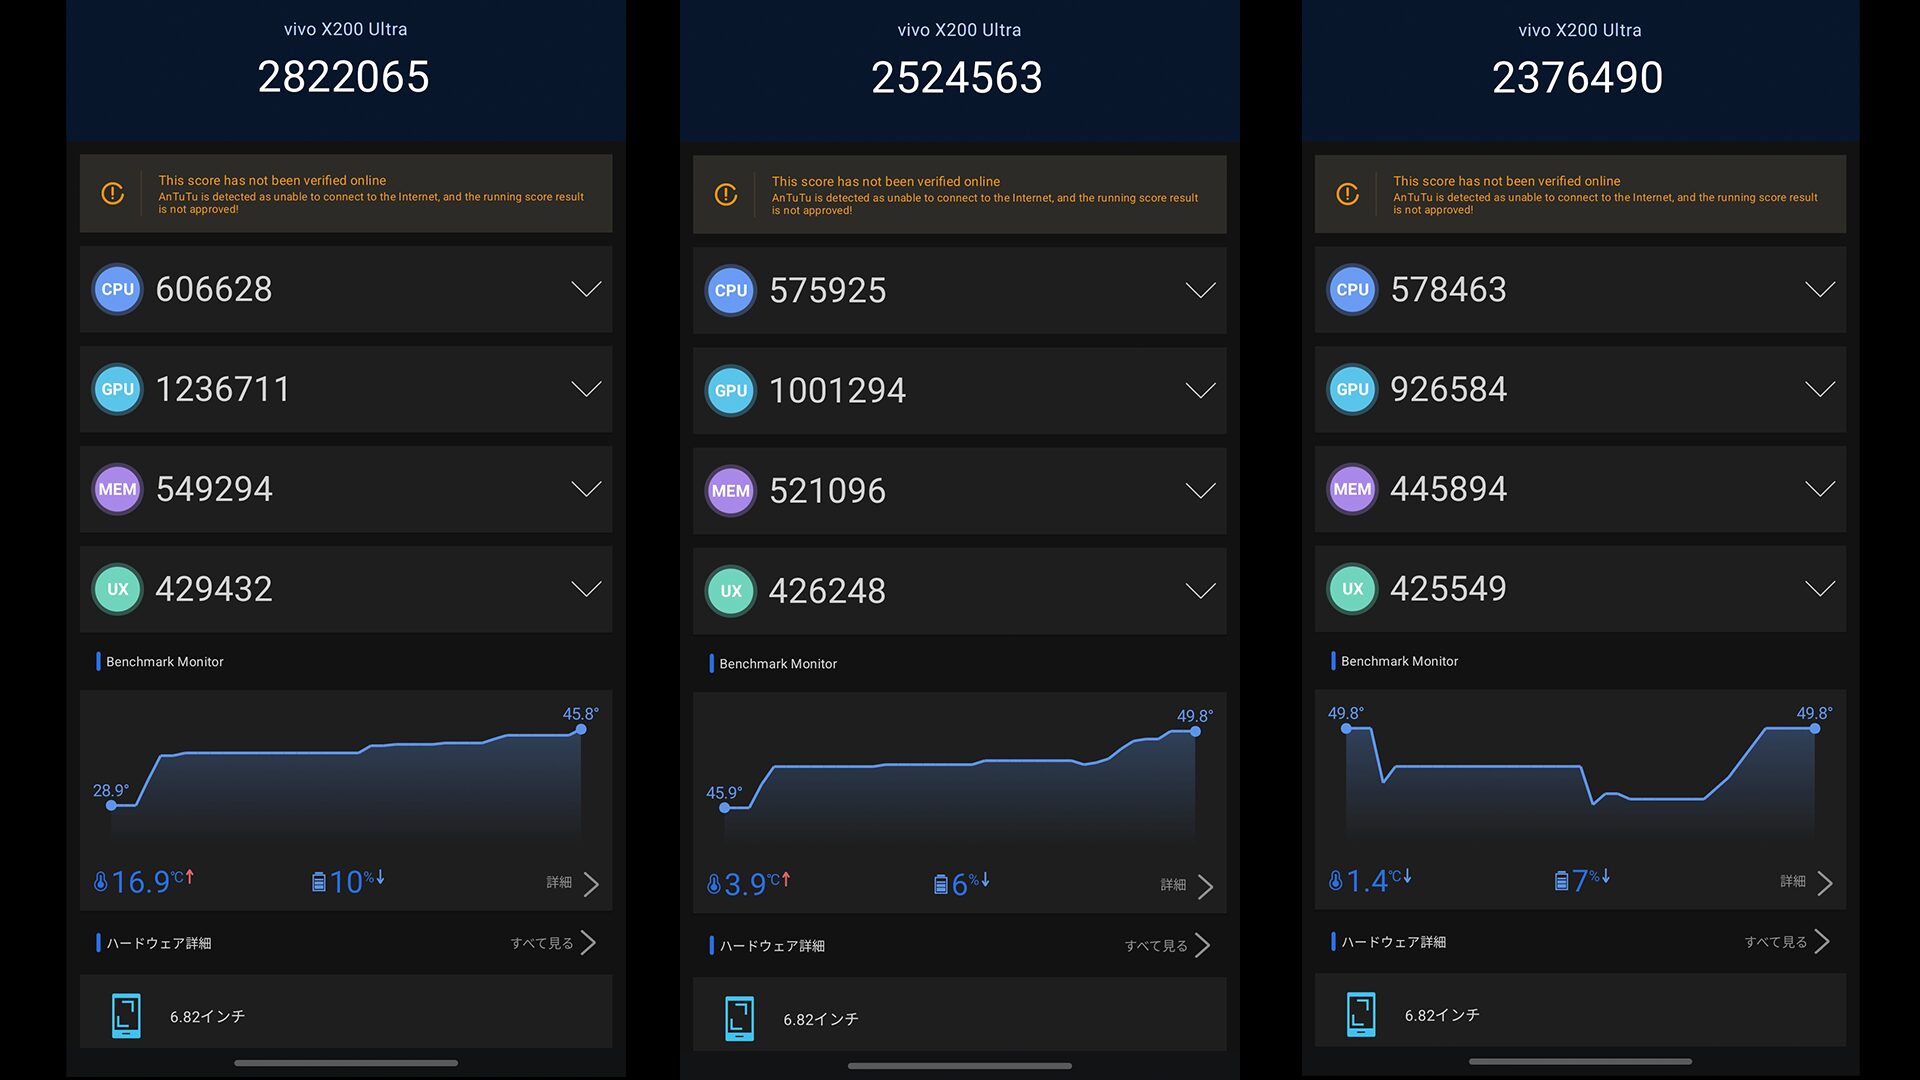The width and height of the screenshot is (1920, 1080).
Task: Expand the MEM 549294 score row
Action: click(x=346, y=489)
